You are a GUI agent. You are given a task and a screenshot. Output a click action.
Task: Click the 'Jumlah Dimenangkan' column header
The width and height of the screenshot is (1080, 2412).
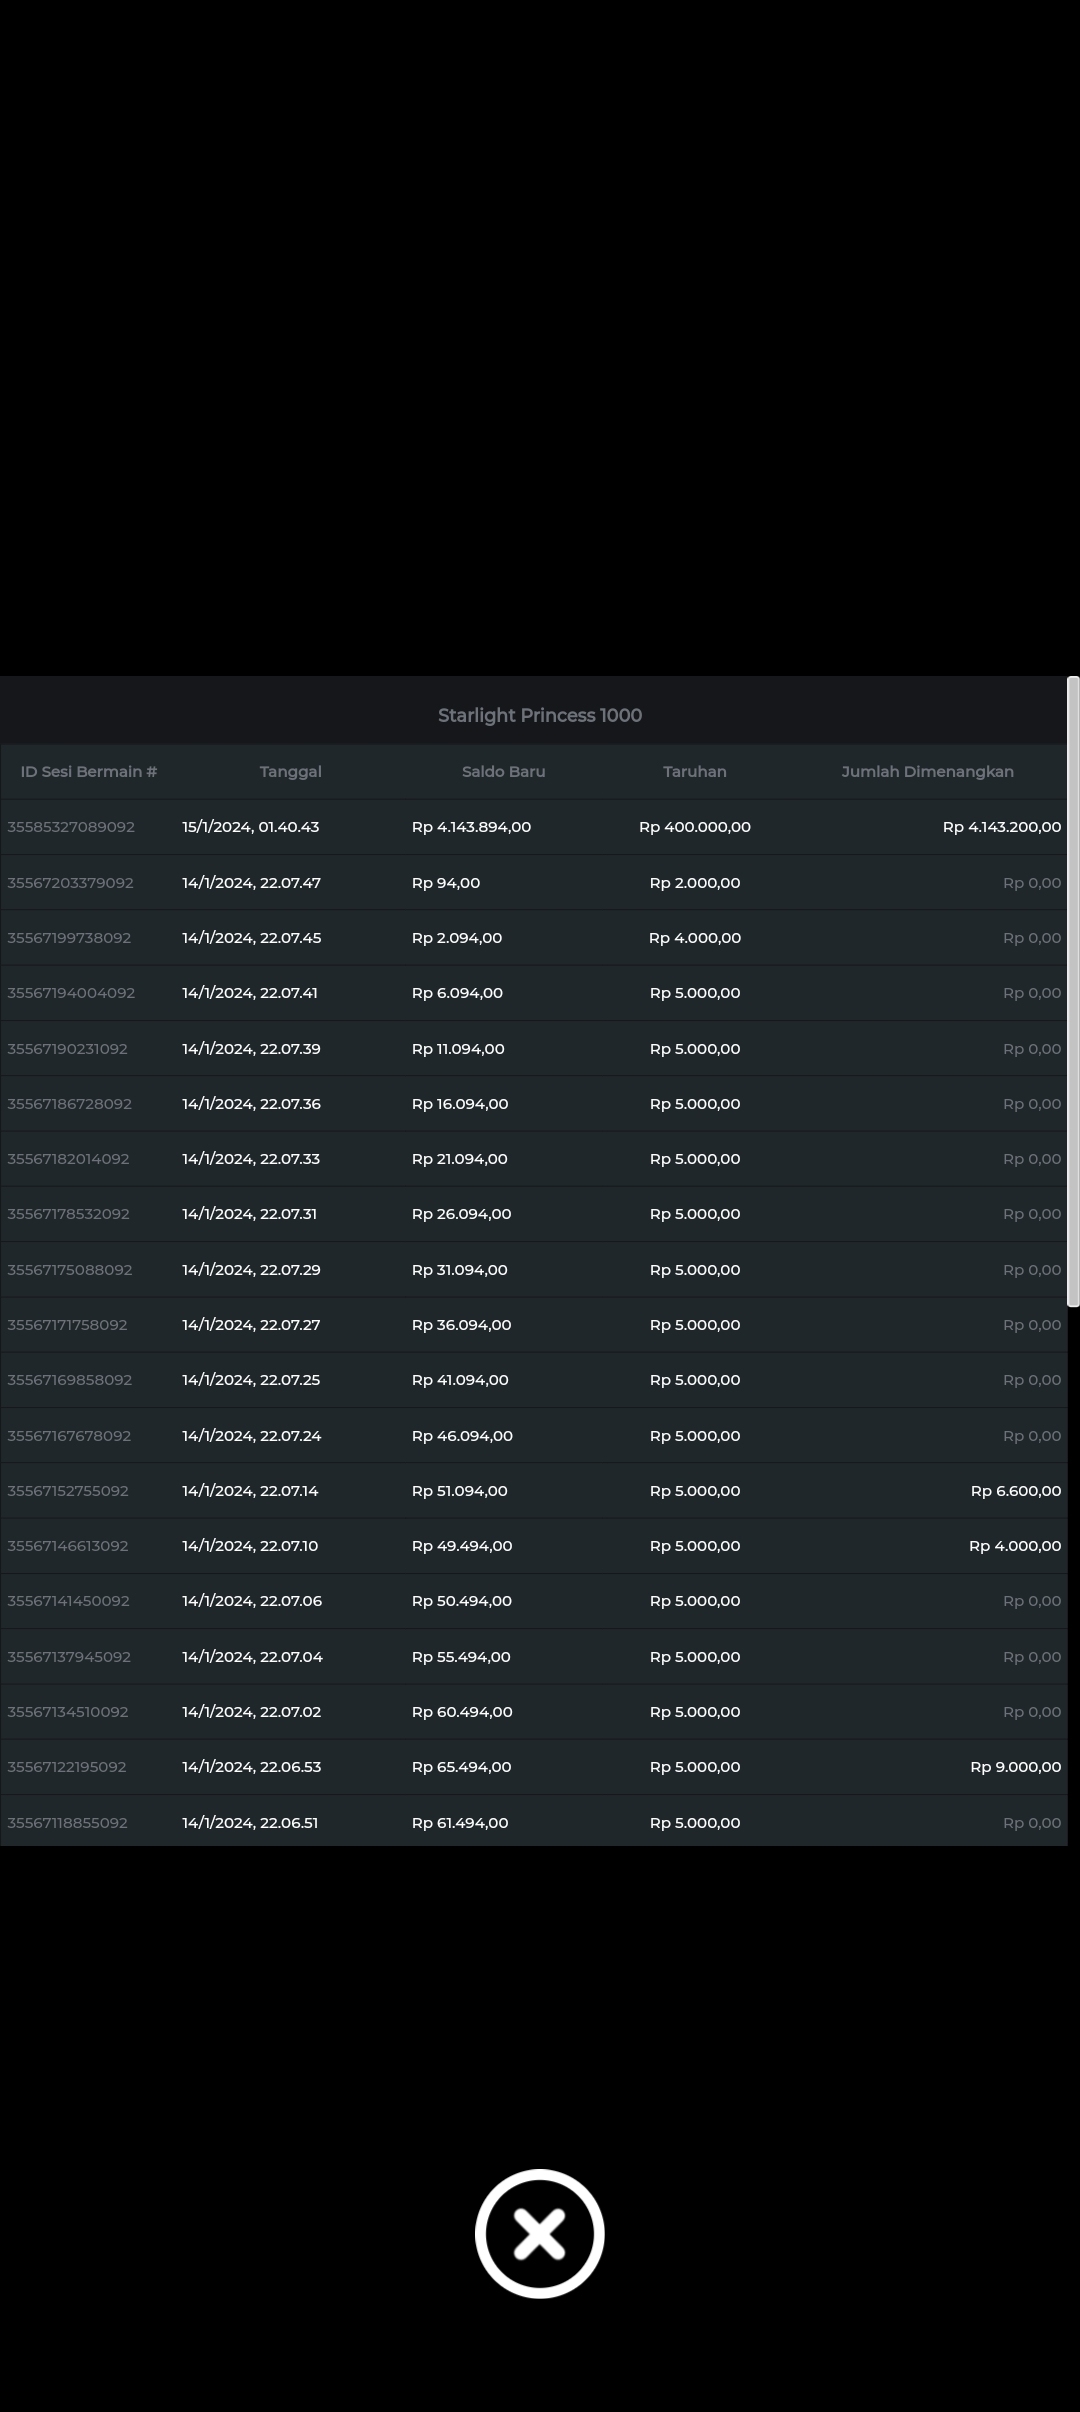tap(927, 771)
